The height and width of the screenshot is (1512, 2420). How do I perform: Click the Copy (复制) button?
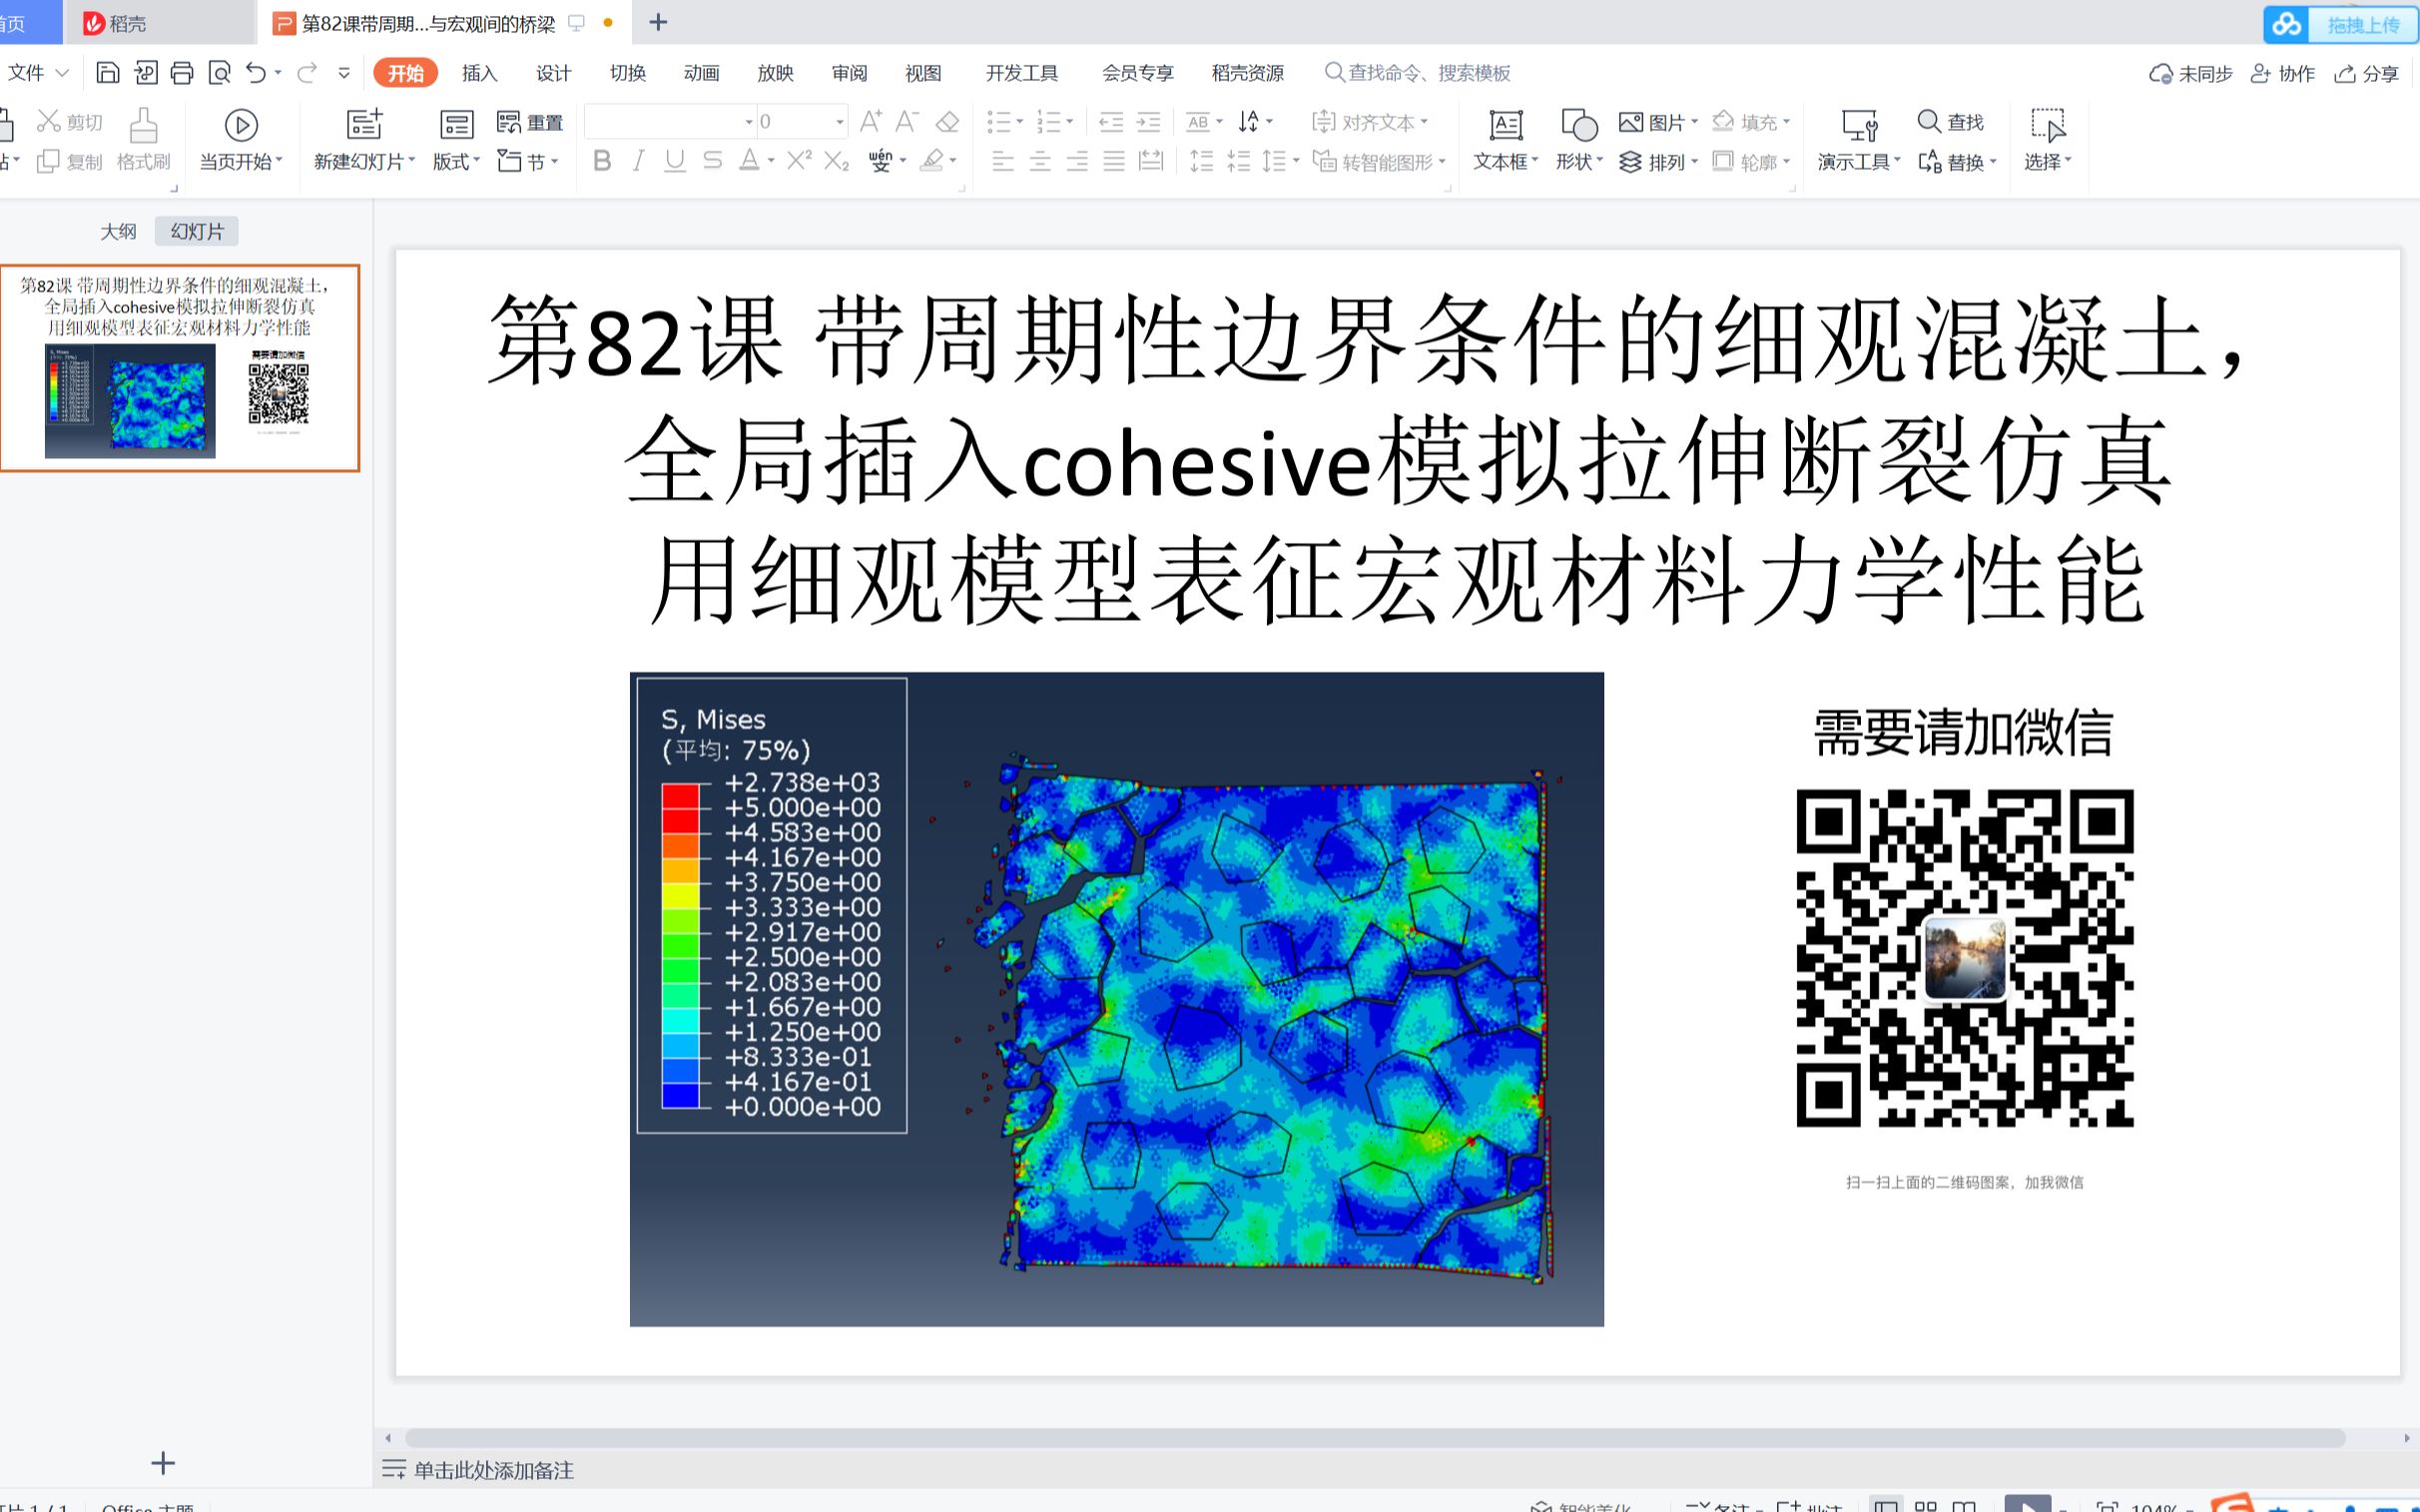[x=69, y=162]
